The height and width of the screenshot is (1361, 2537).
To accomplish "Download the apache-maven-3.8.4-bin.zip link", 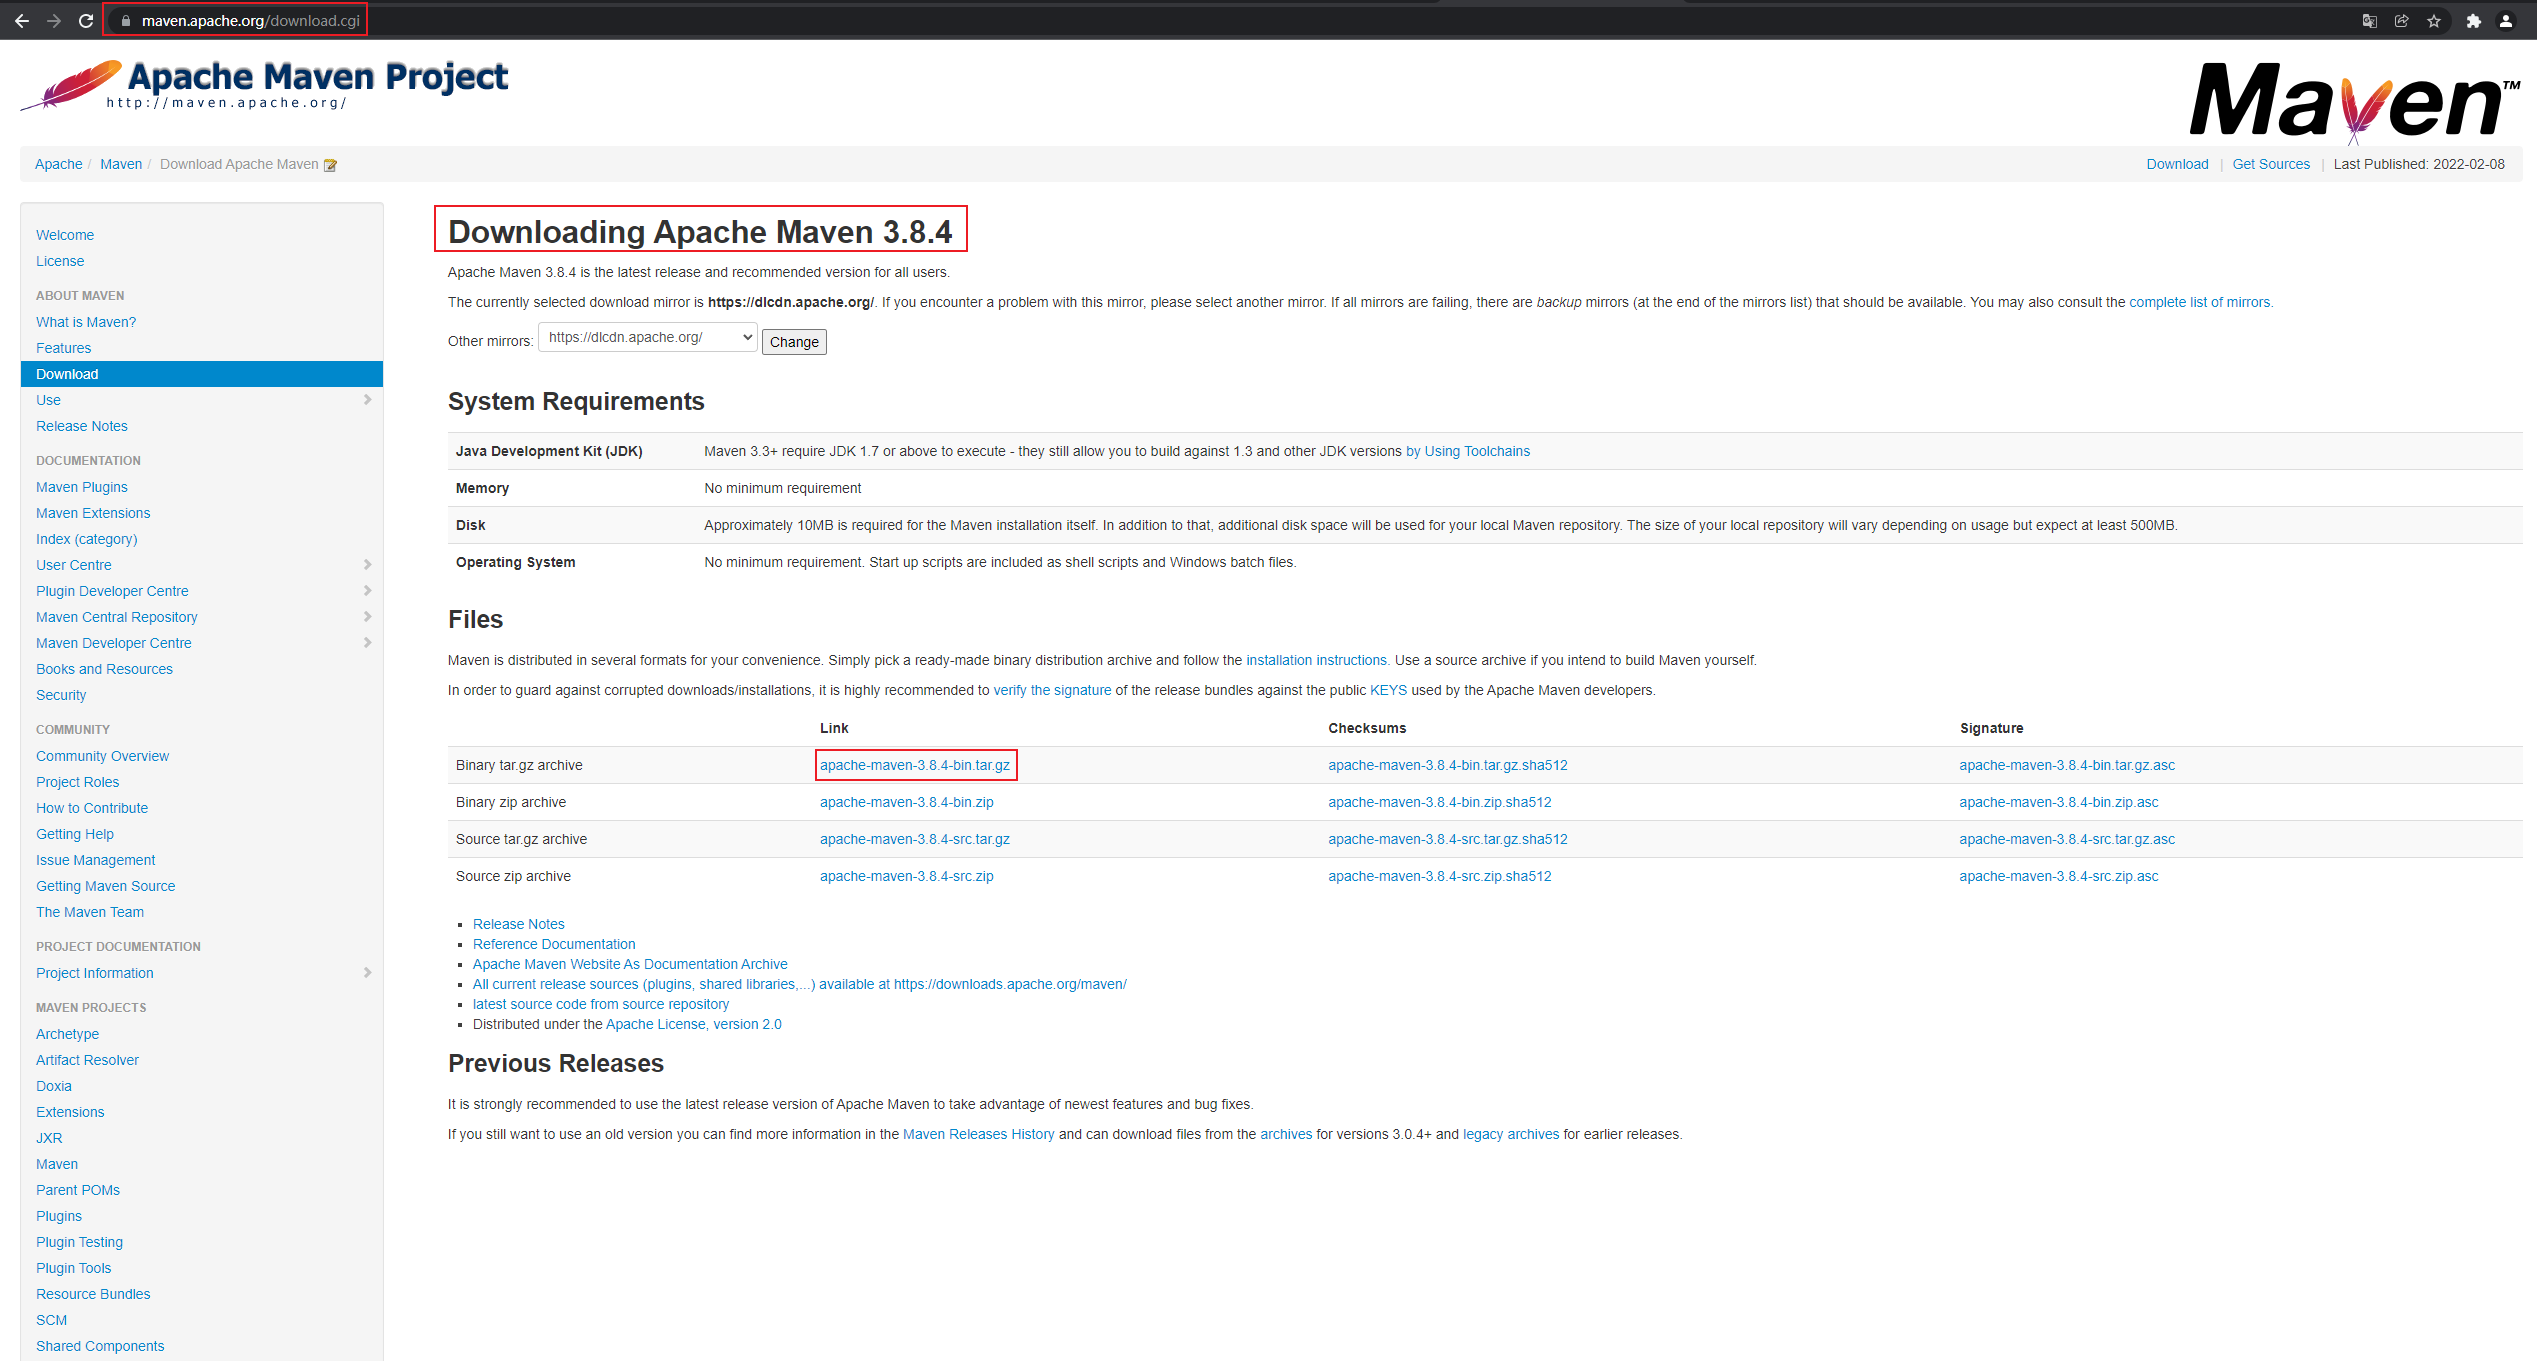I will 906,802.
